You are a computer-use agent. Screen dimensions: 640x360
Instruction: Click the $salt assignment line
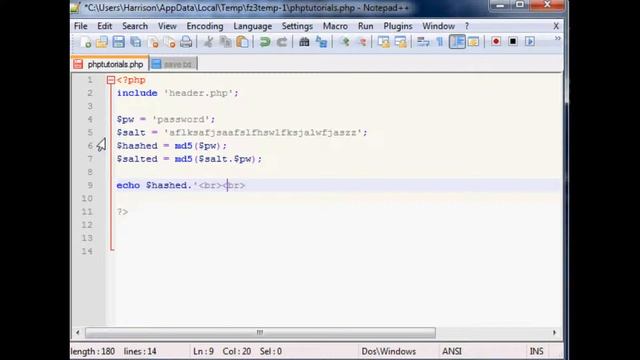242,133
